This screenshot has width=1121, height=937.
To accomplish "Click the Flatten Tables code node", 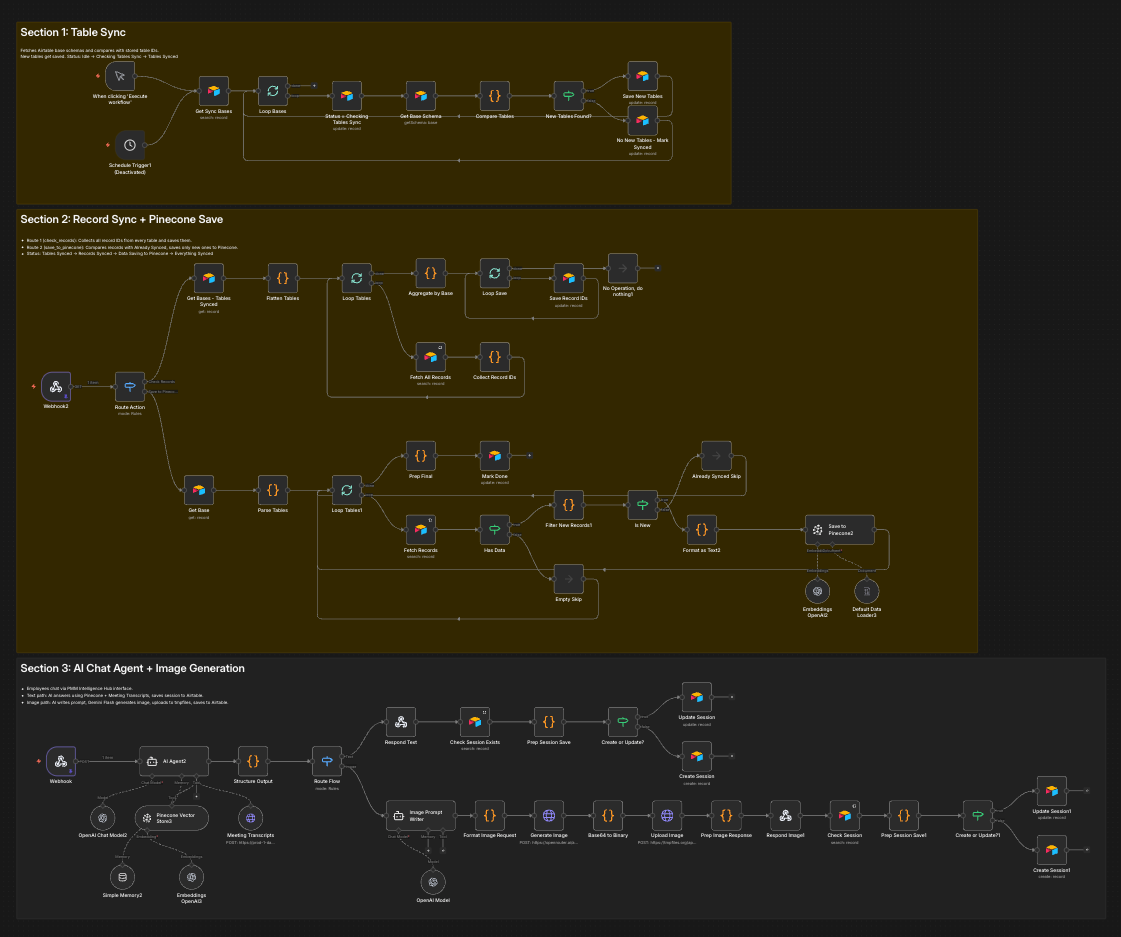I will (x=282, y=279).
